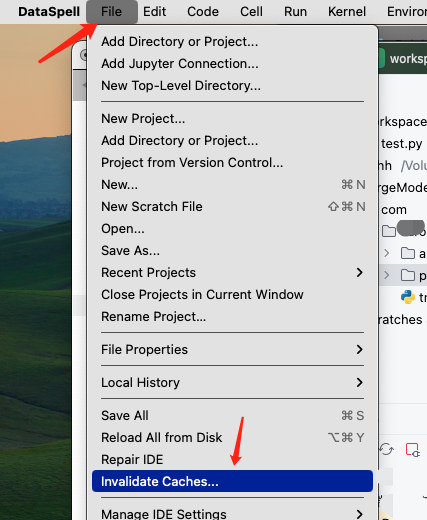Click the folder icon beside item 'p'
Viewport: 427px width, 520px height.
[408, 275]
